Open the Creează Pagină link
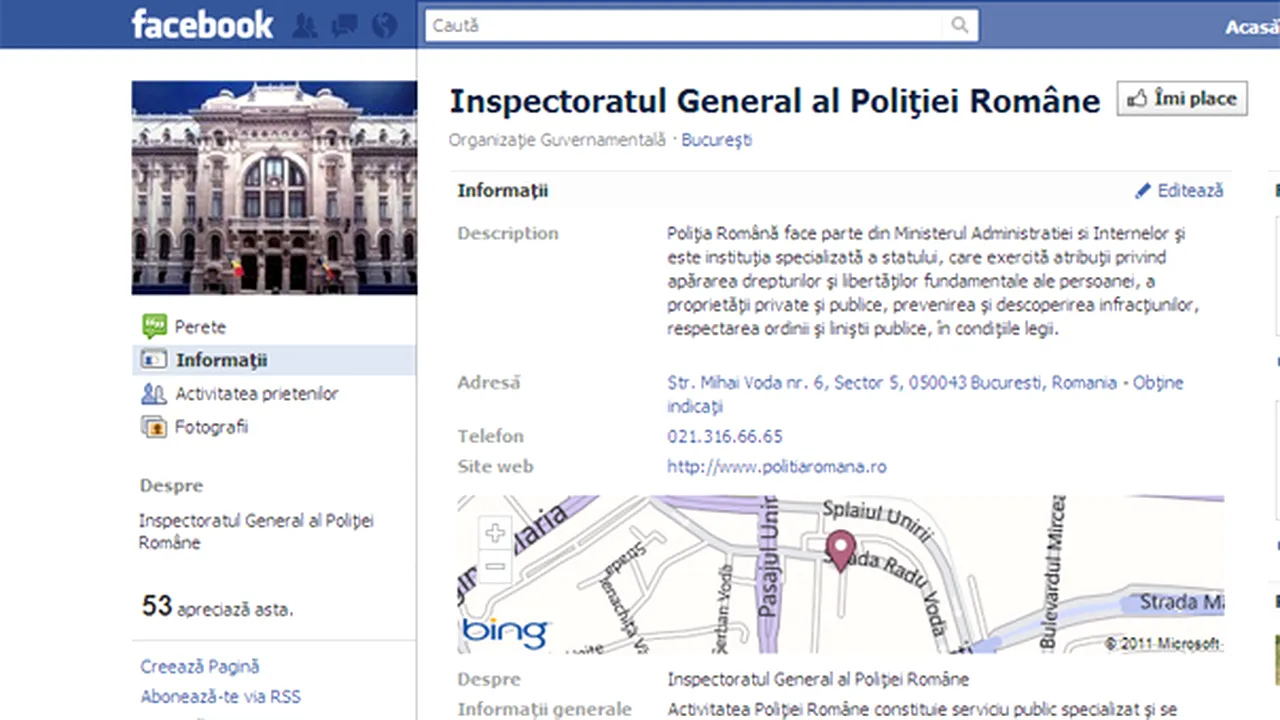Viewport: 1280px width, 720px height. coord(200,666)
